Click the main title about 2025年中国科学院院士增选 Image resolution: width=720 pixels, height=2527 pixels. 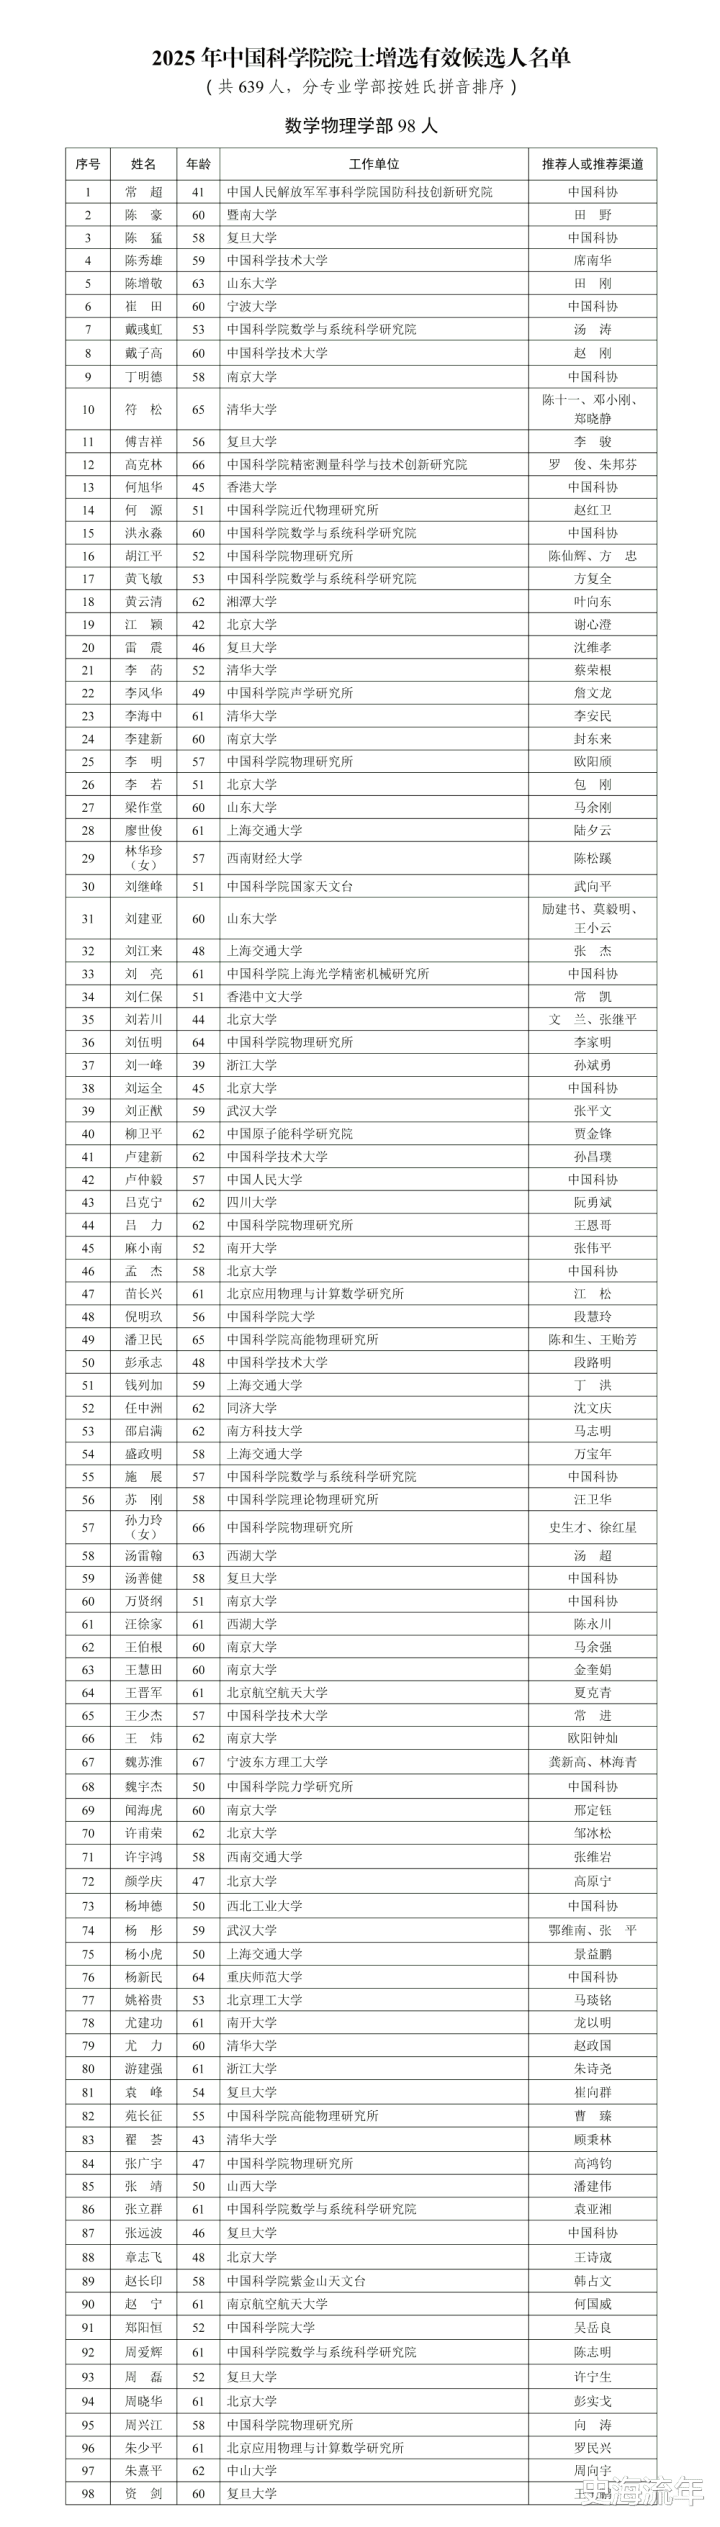[x=361, y=59]
